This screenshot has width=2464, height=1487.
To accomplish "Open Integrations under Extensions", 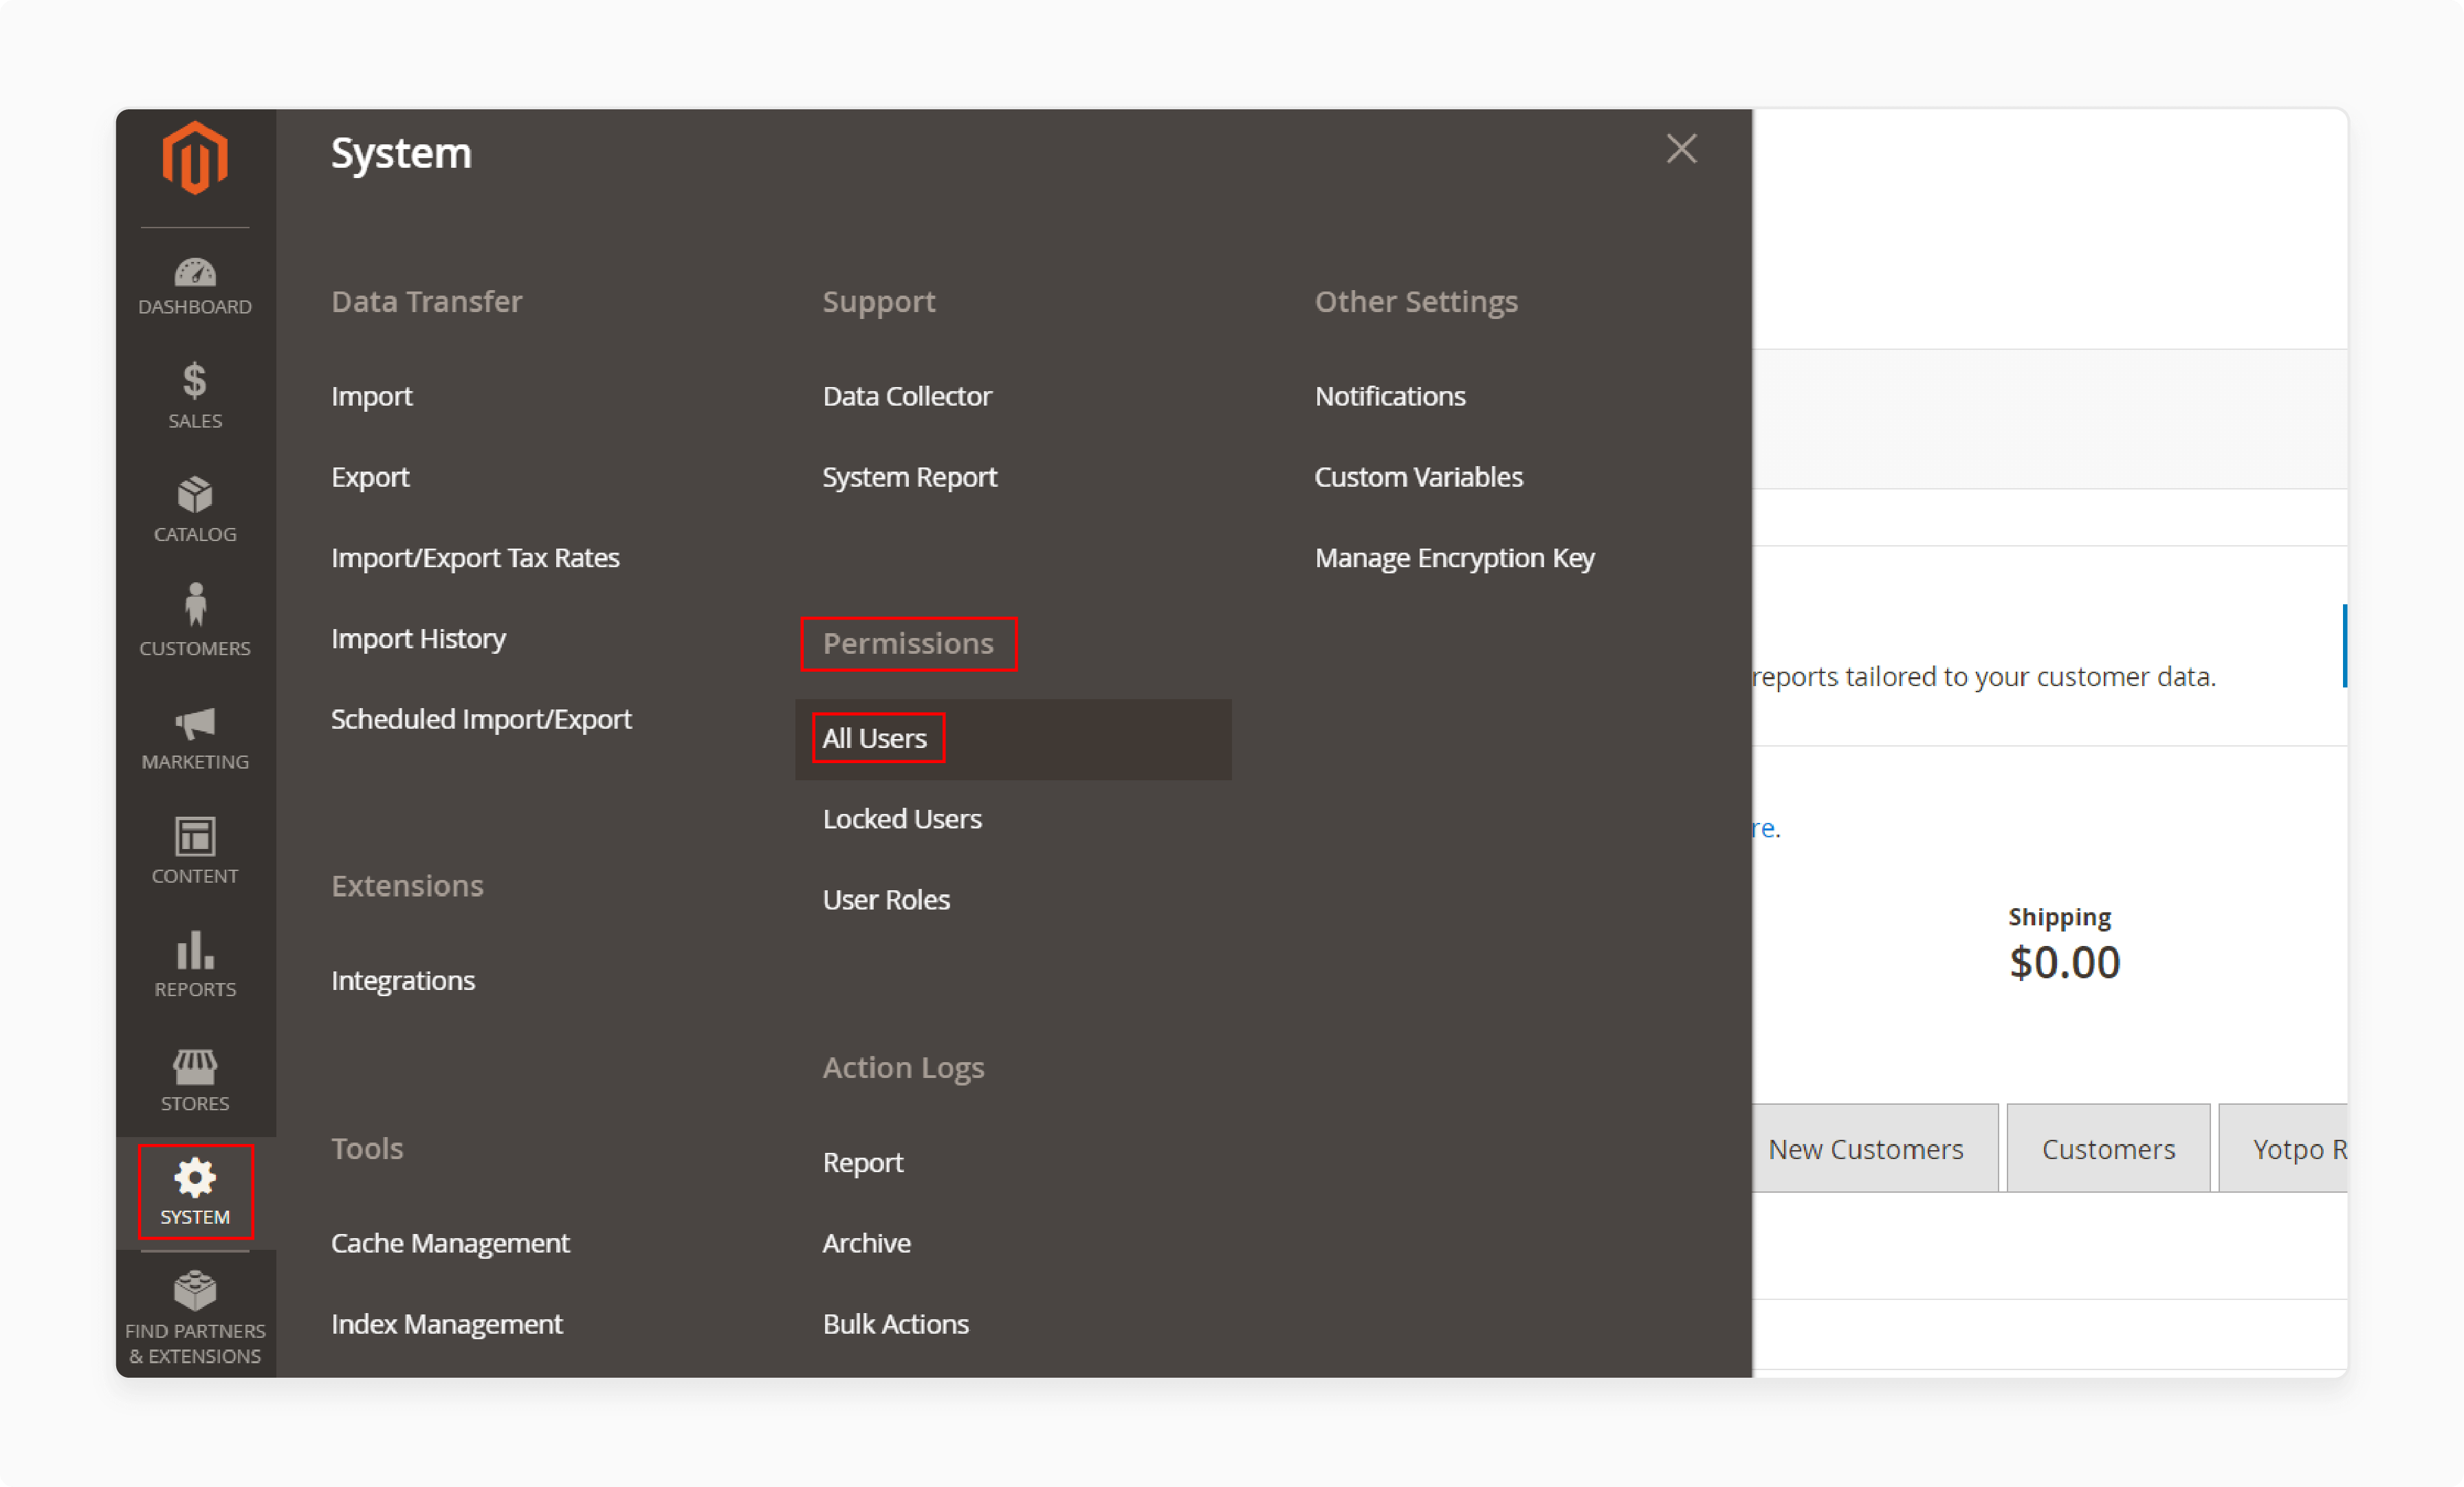I will tap(403, 980).
